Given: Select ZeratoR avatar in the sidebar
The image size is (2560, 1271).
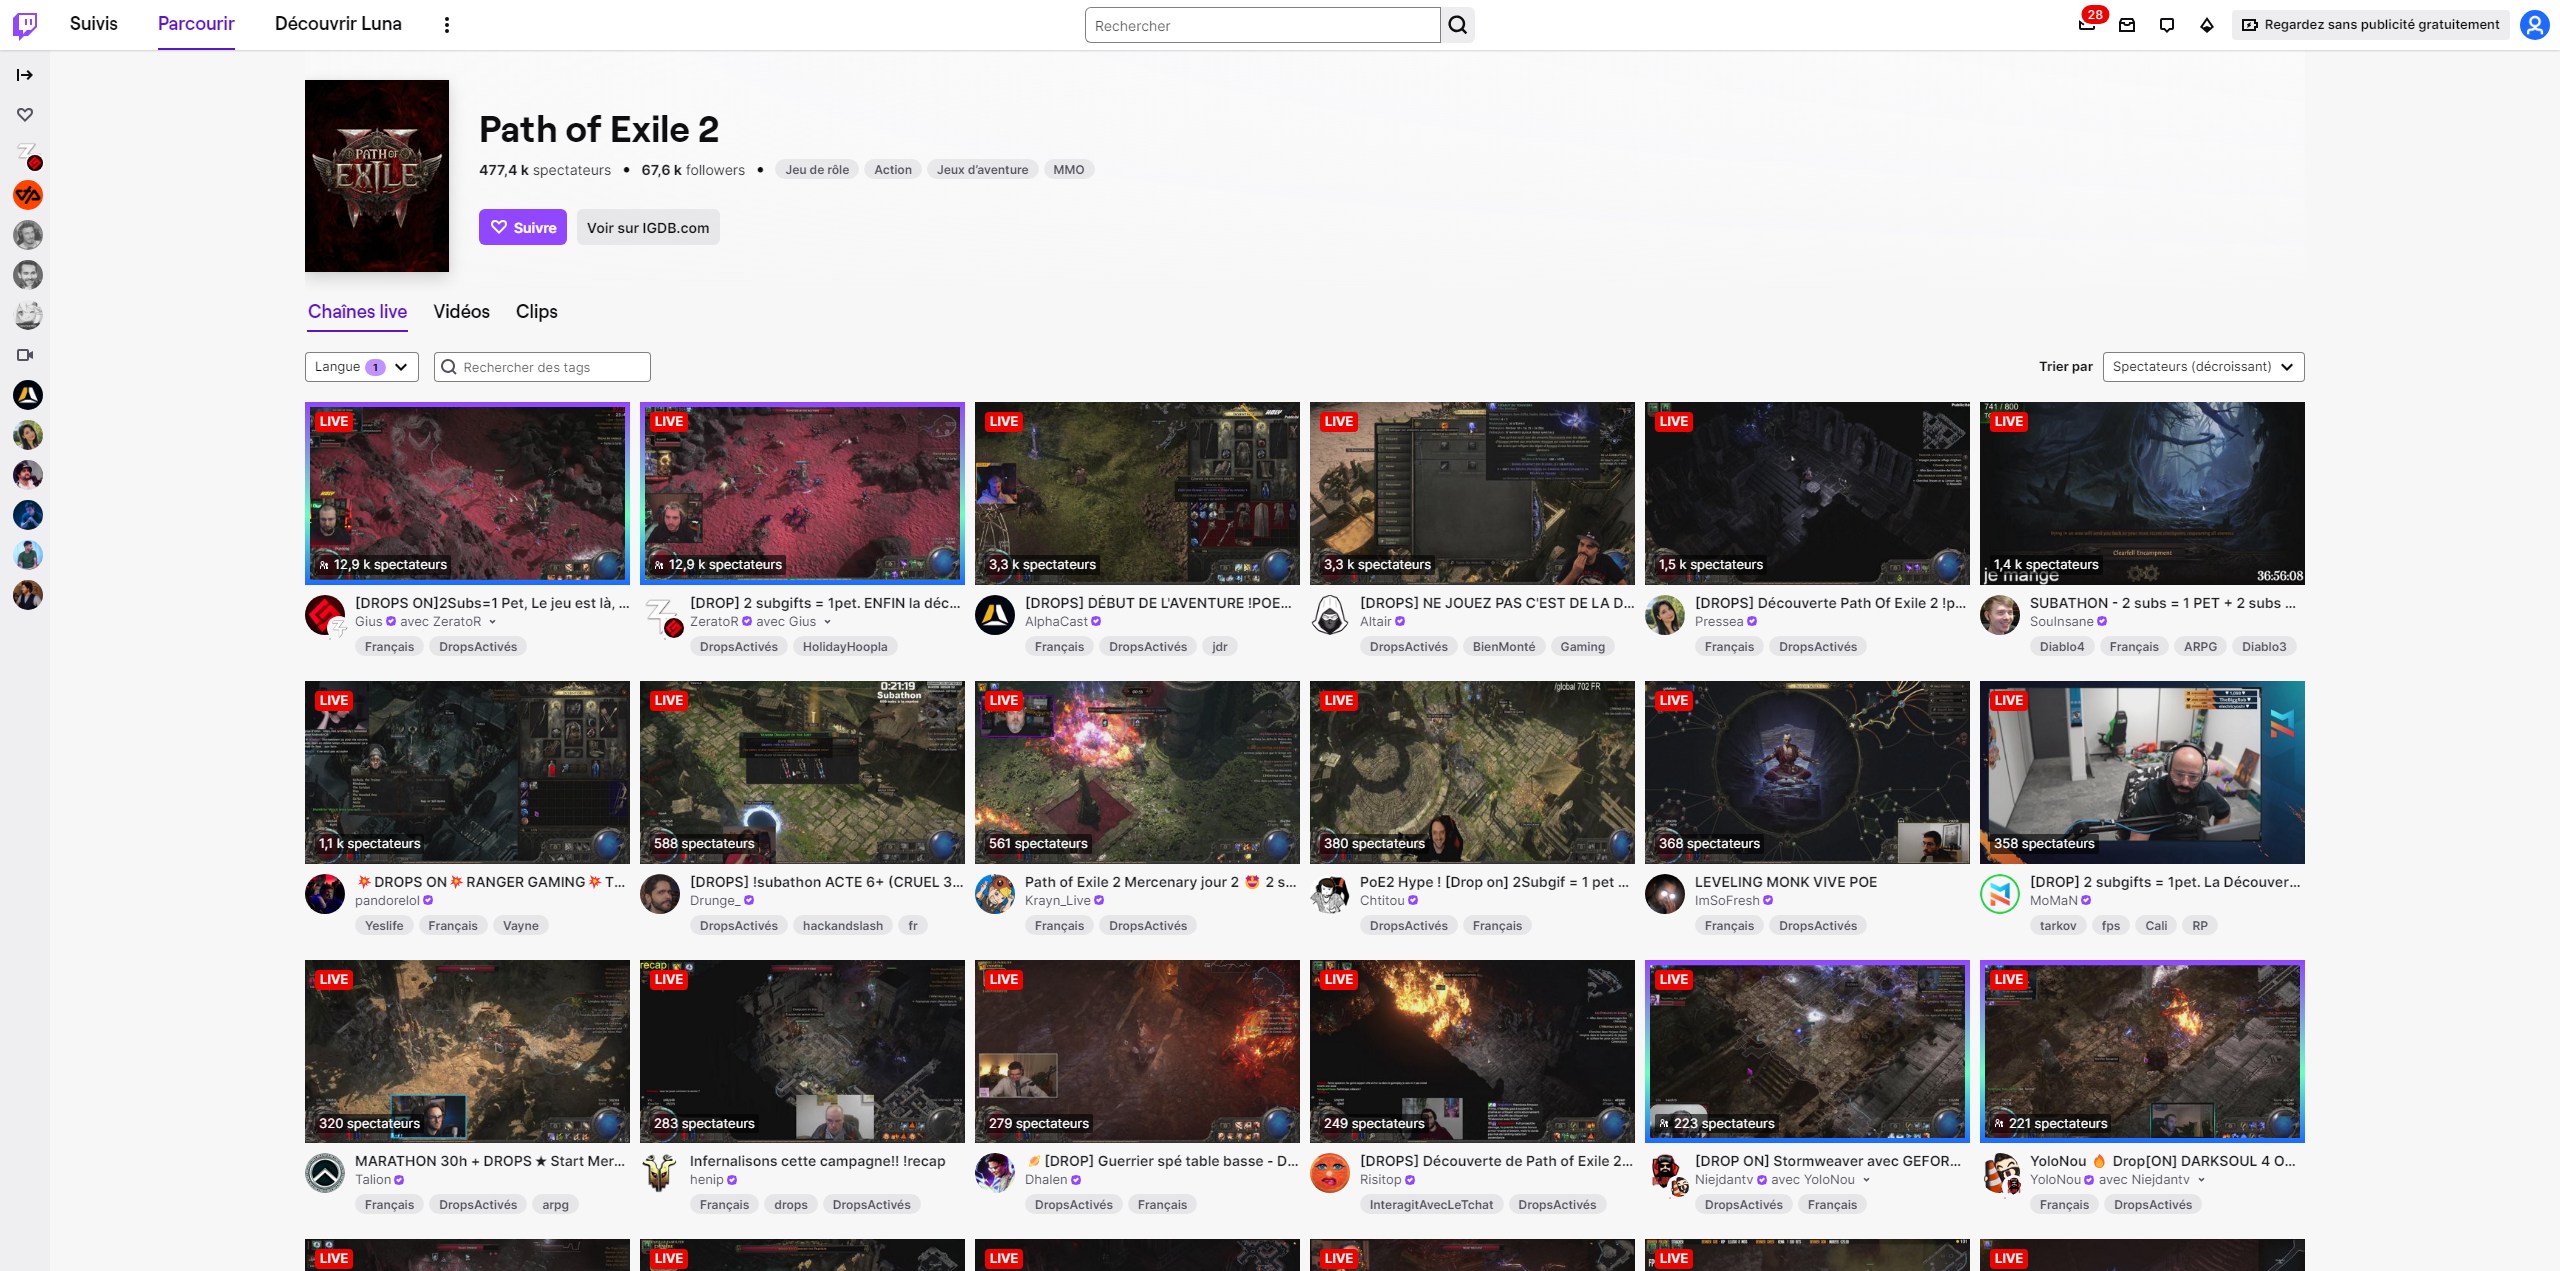Looking at the screenshot, I should 28,156.
